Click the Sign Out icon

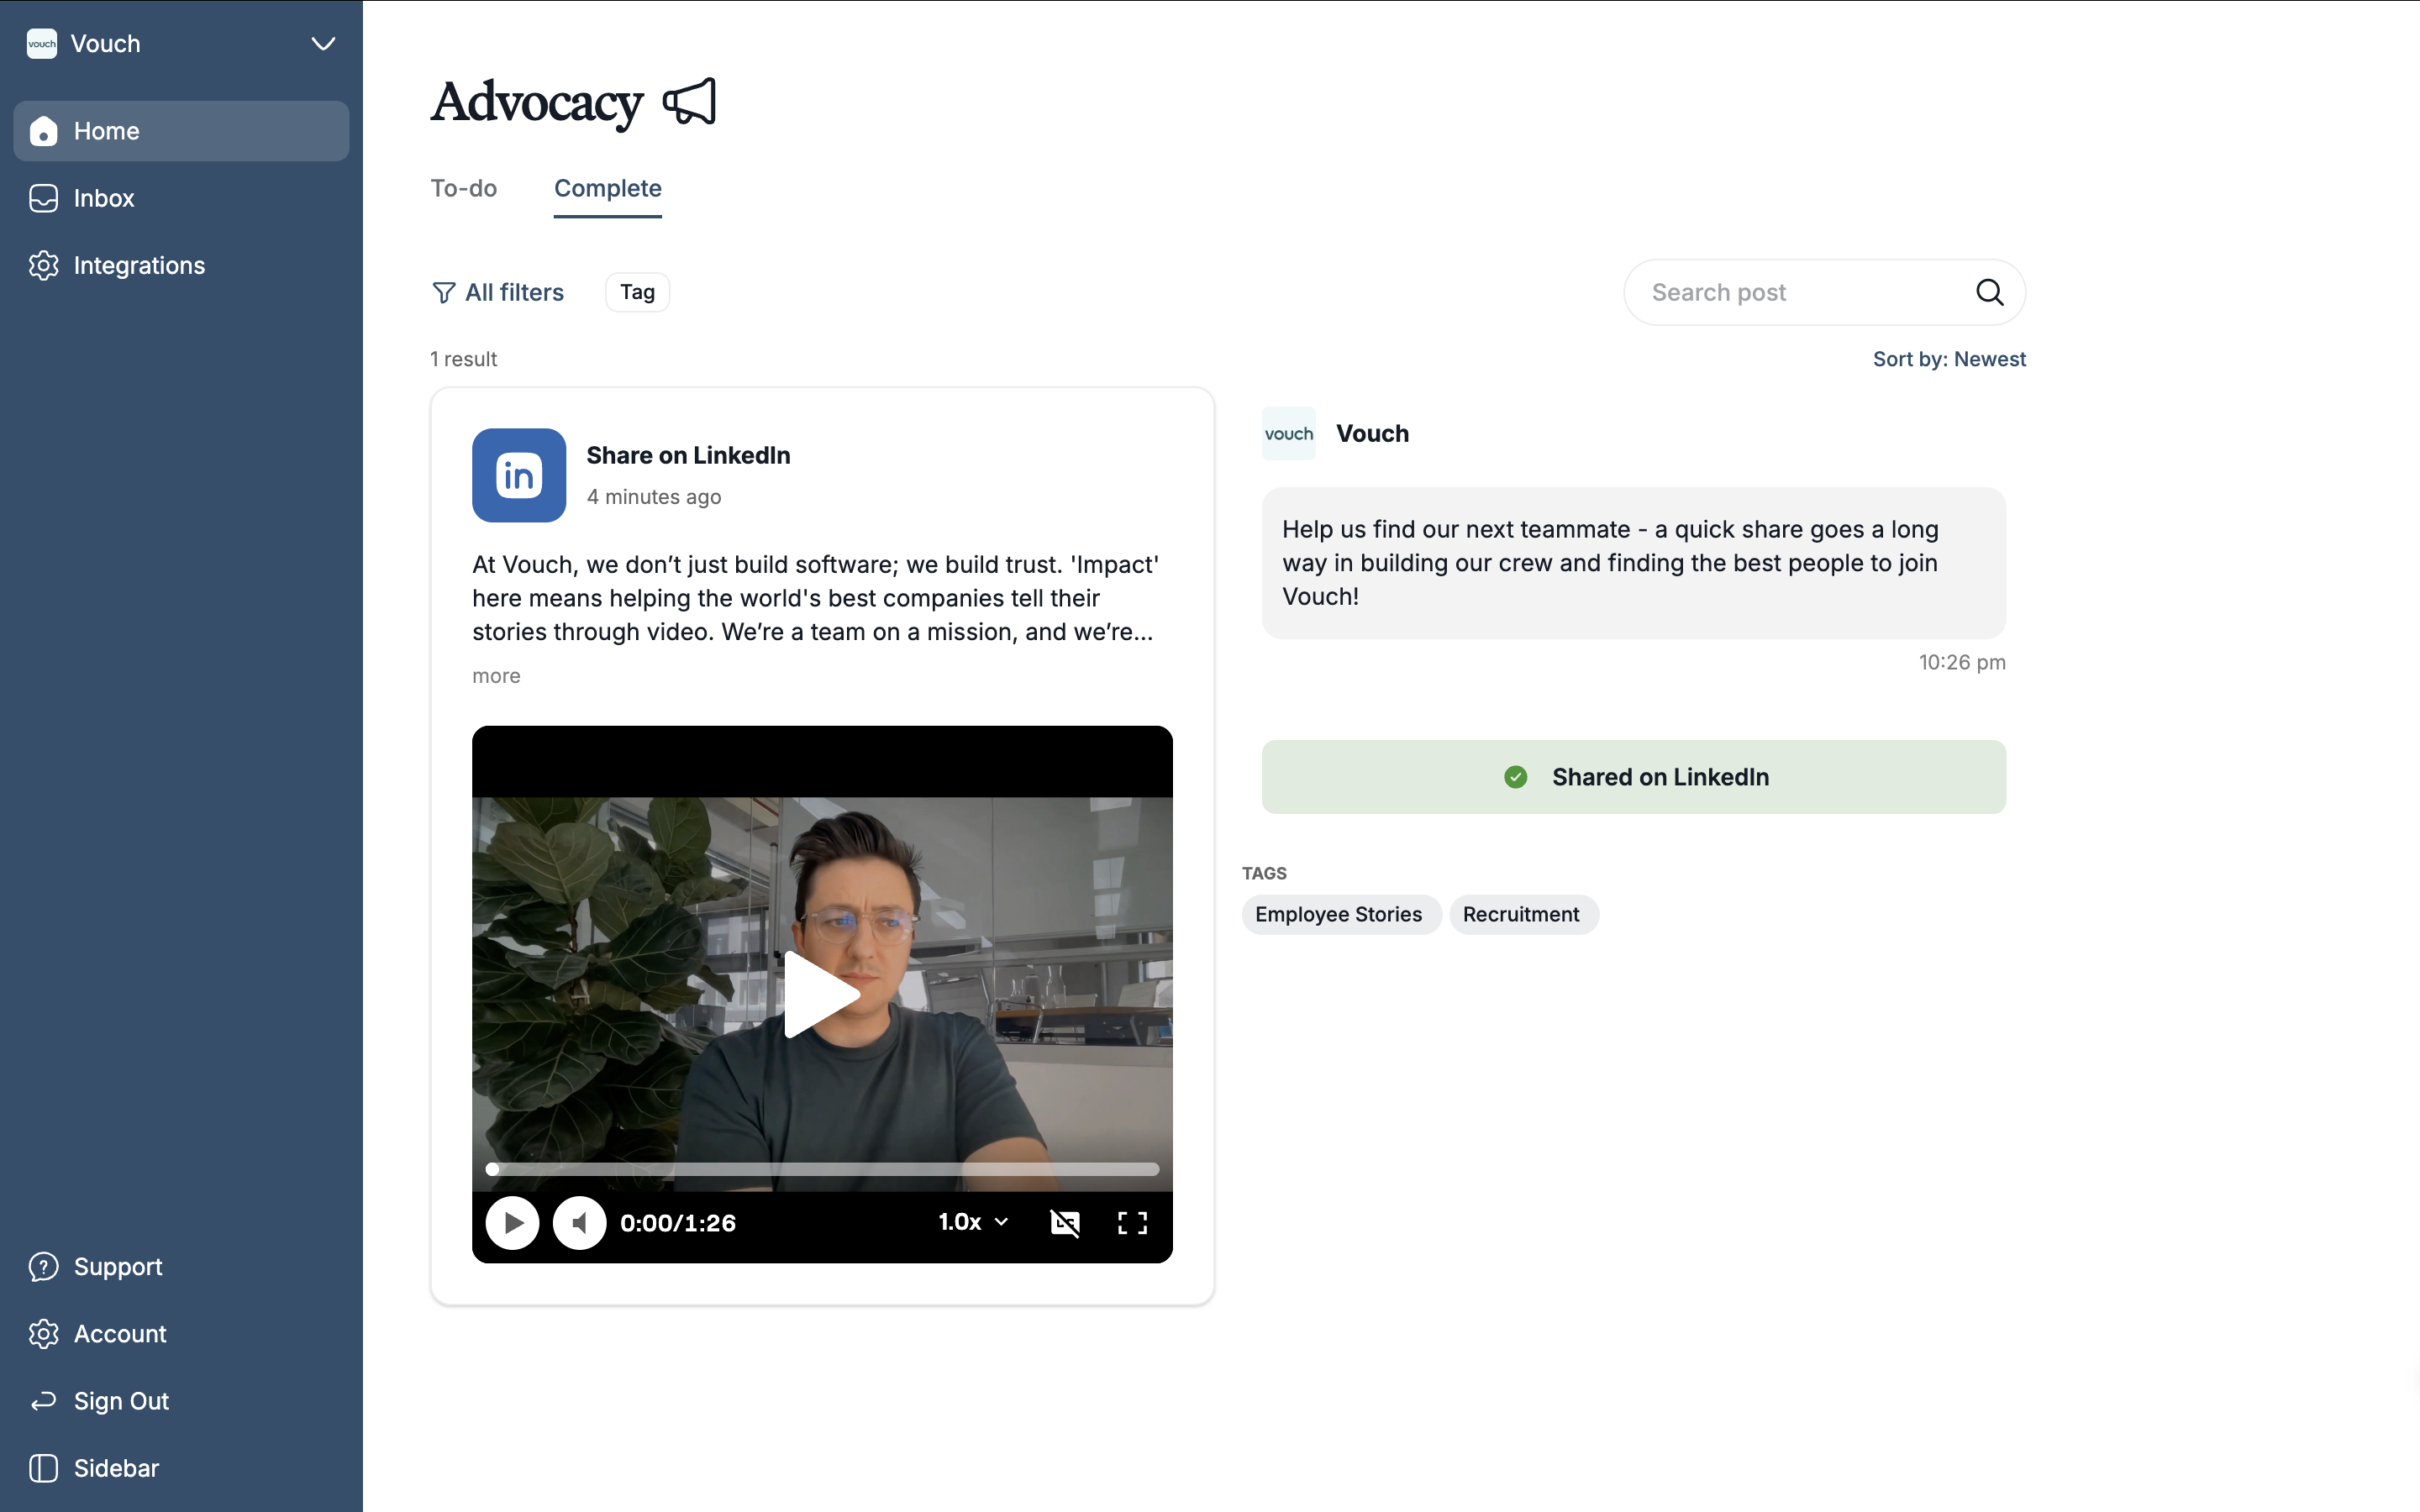click(x=43, y=1401)
